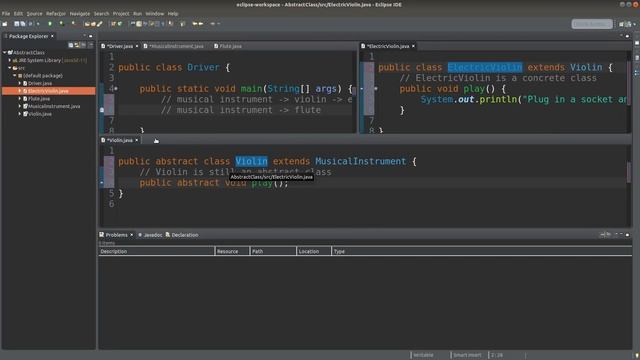Image resolution: width=640 pixels, height=360 pixels.
Task: Toggle Link with Editor in Package Explorer
Action: [x=77, y=45]
